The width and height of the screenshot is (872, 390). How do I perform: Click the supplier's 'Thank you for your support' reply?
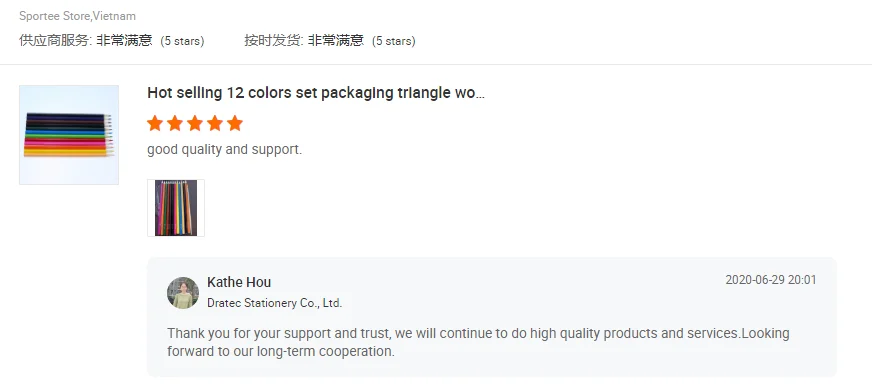coord(478,342)
